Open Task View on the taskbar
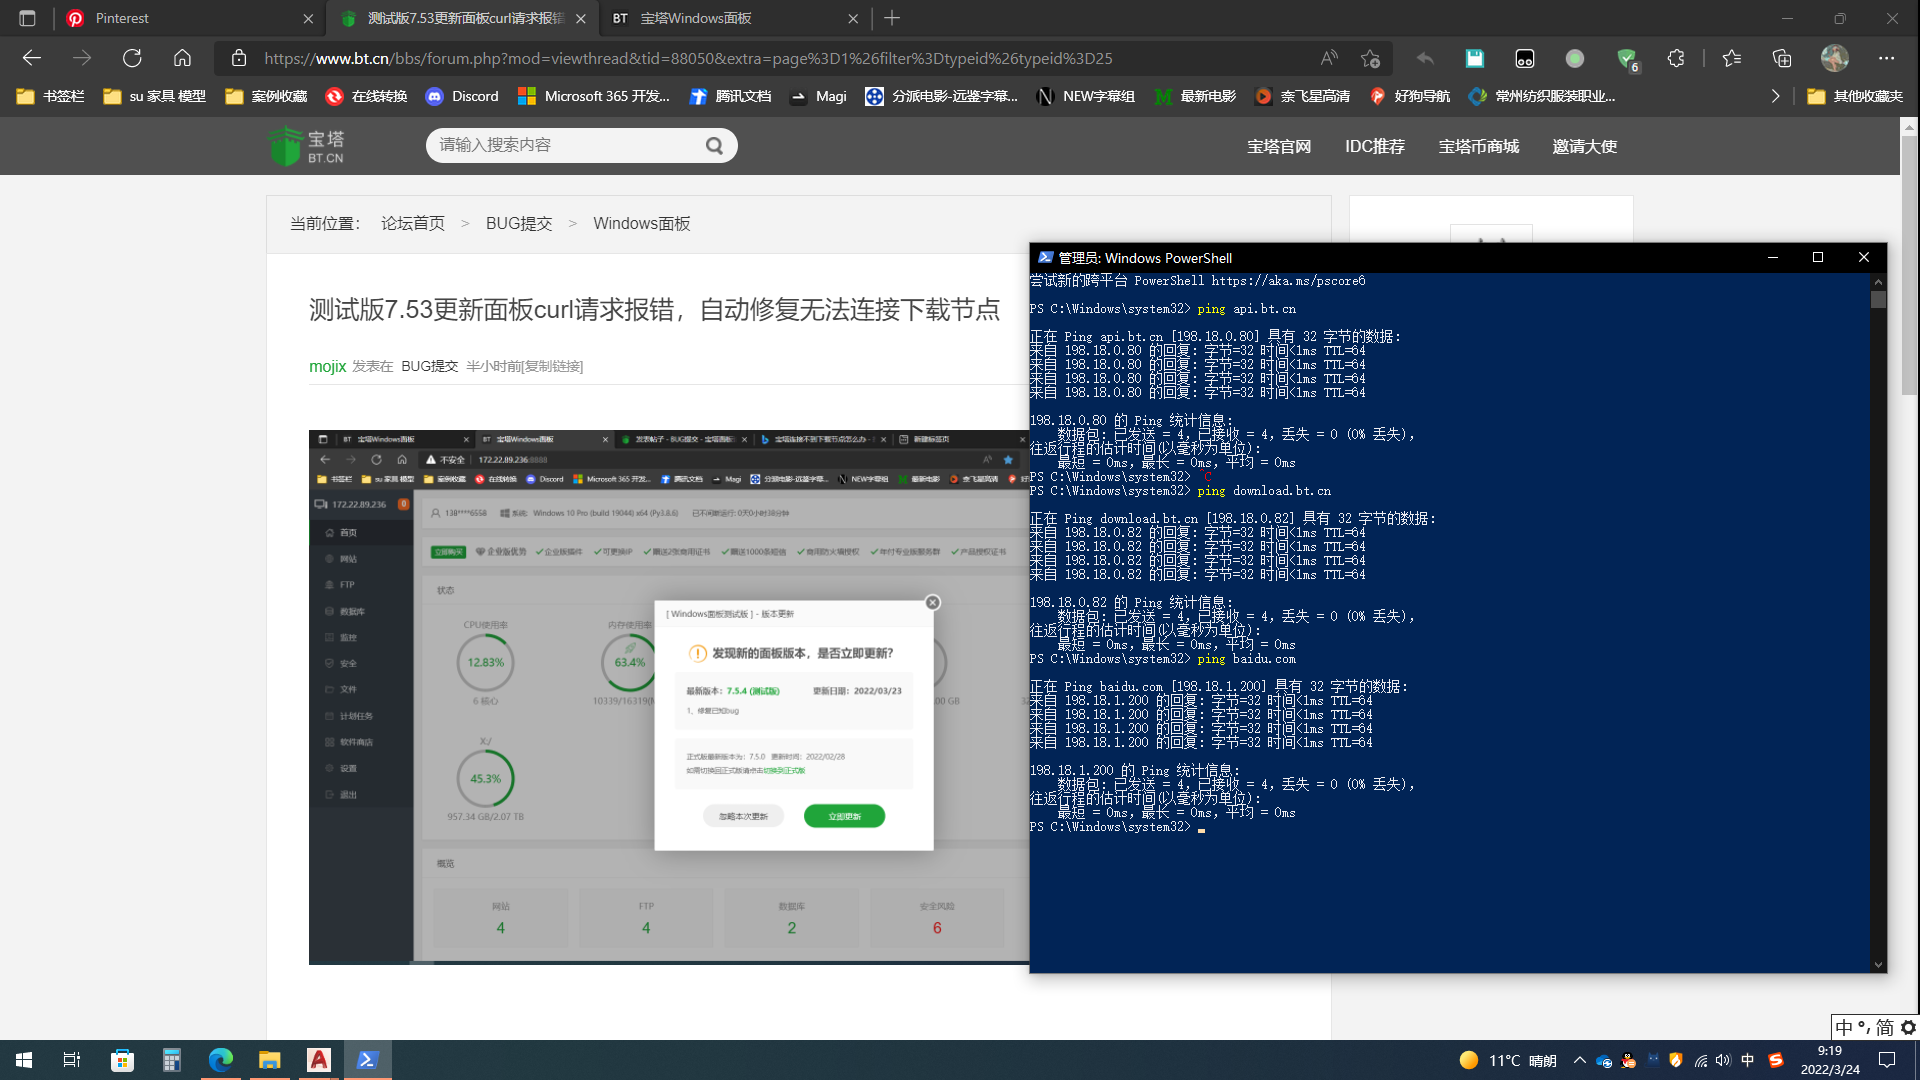 72,1060
